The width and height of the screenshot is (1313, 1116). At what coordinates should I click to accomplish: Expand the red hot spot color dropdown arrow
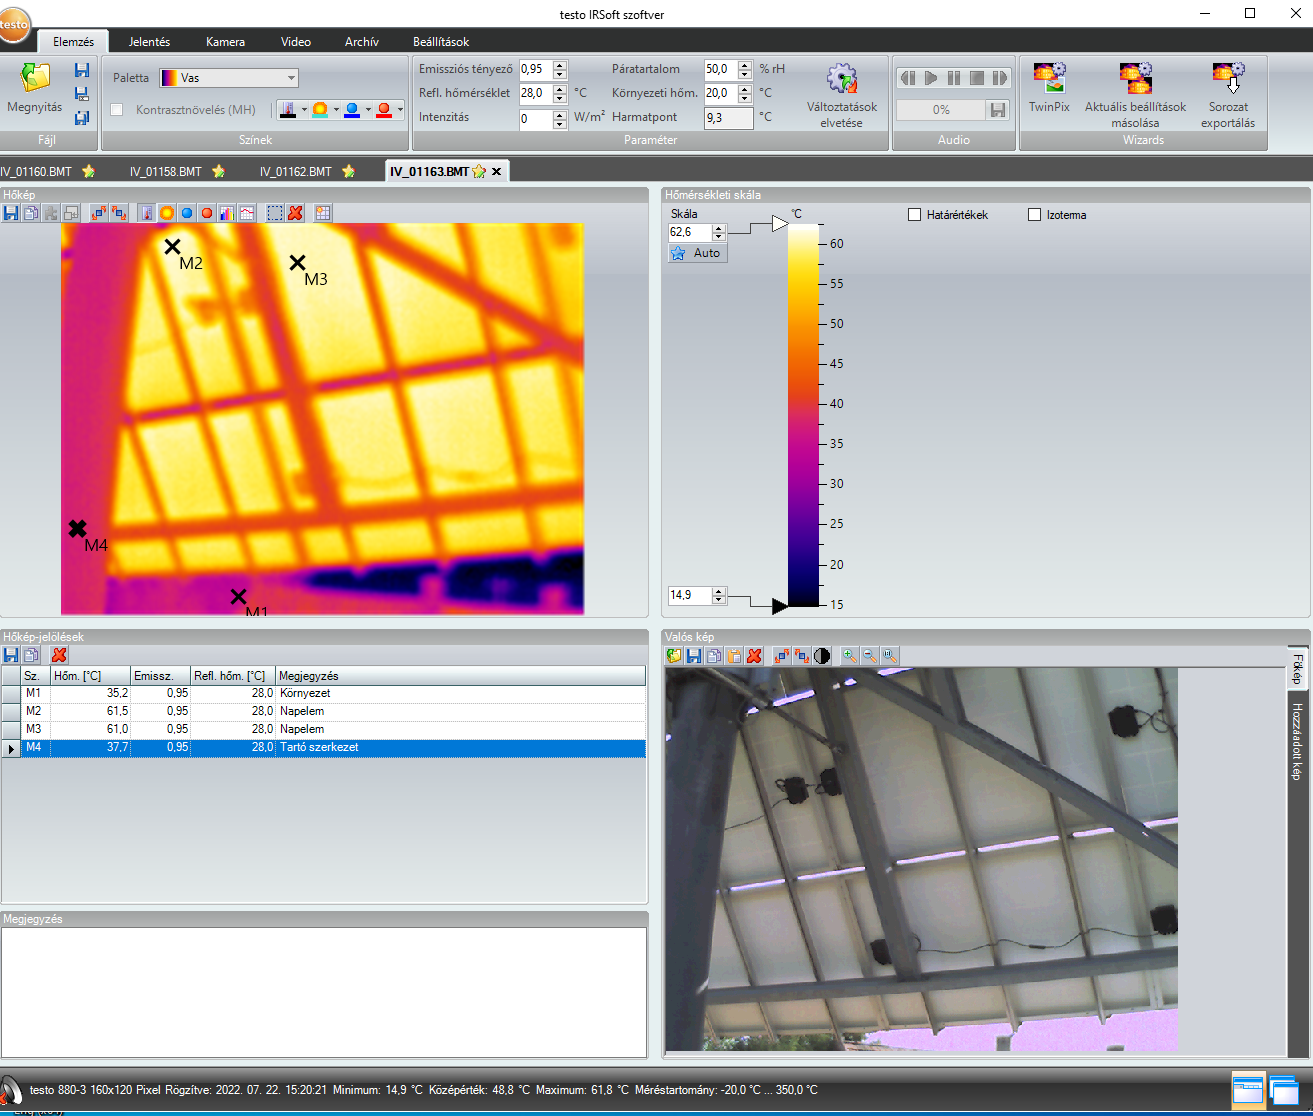point(400,110)
